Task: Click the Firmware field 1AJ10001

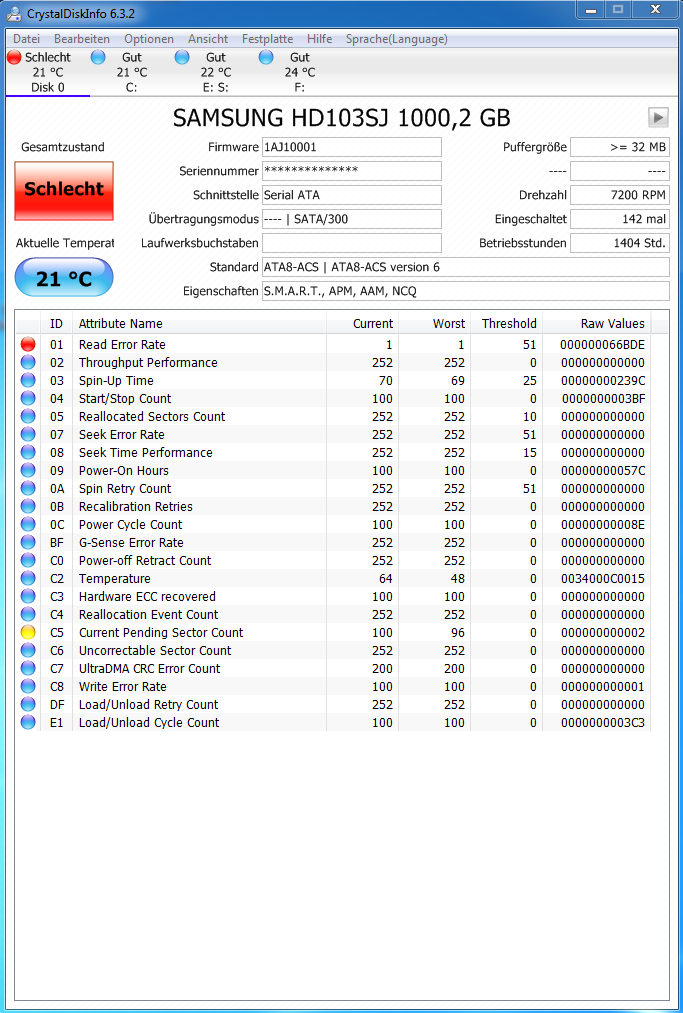Action: (x=352, y=147)
